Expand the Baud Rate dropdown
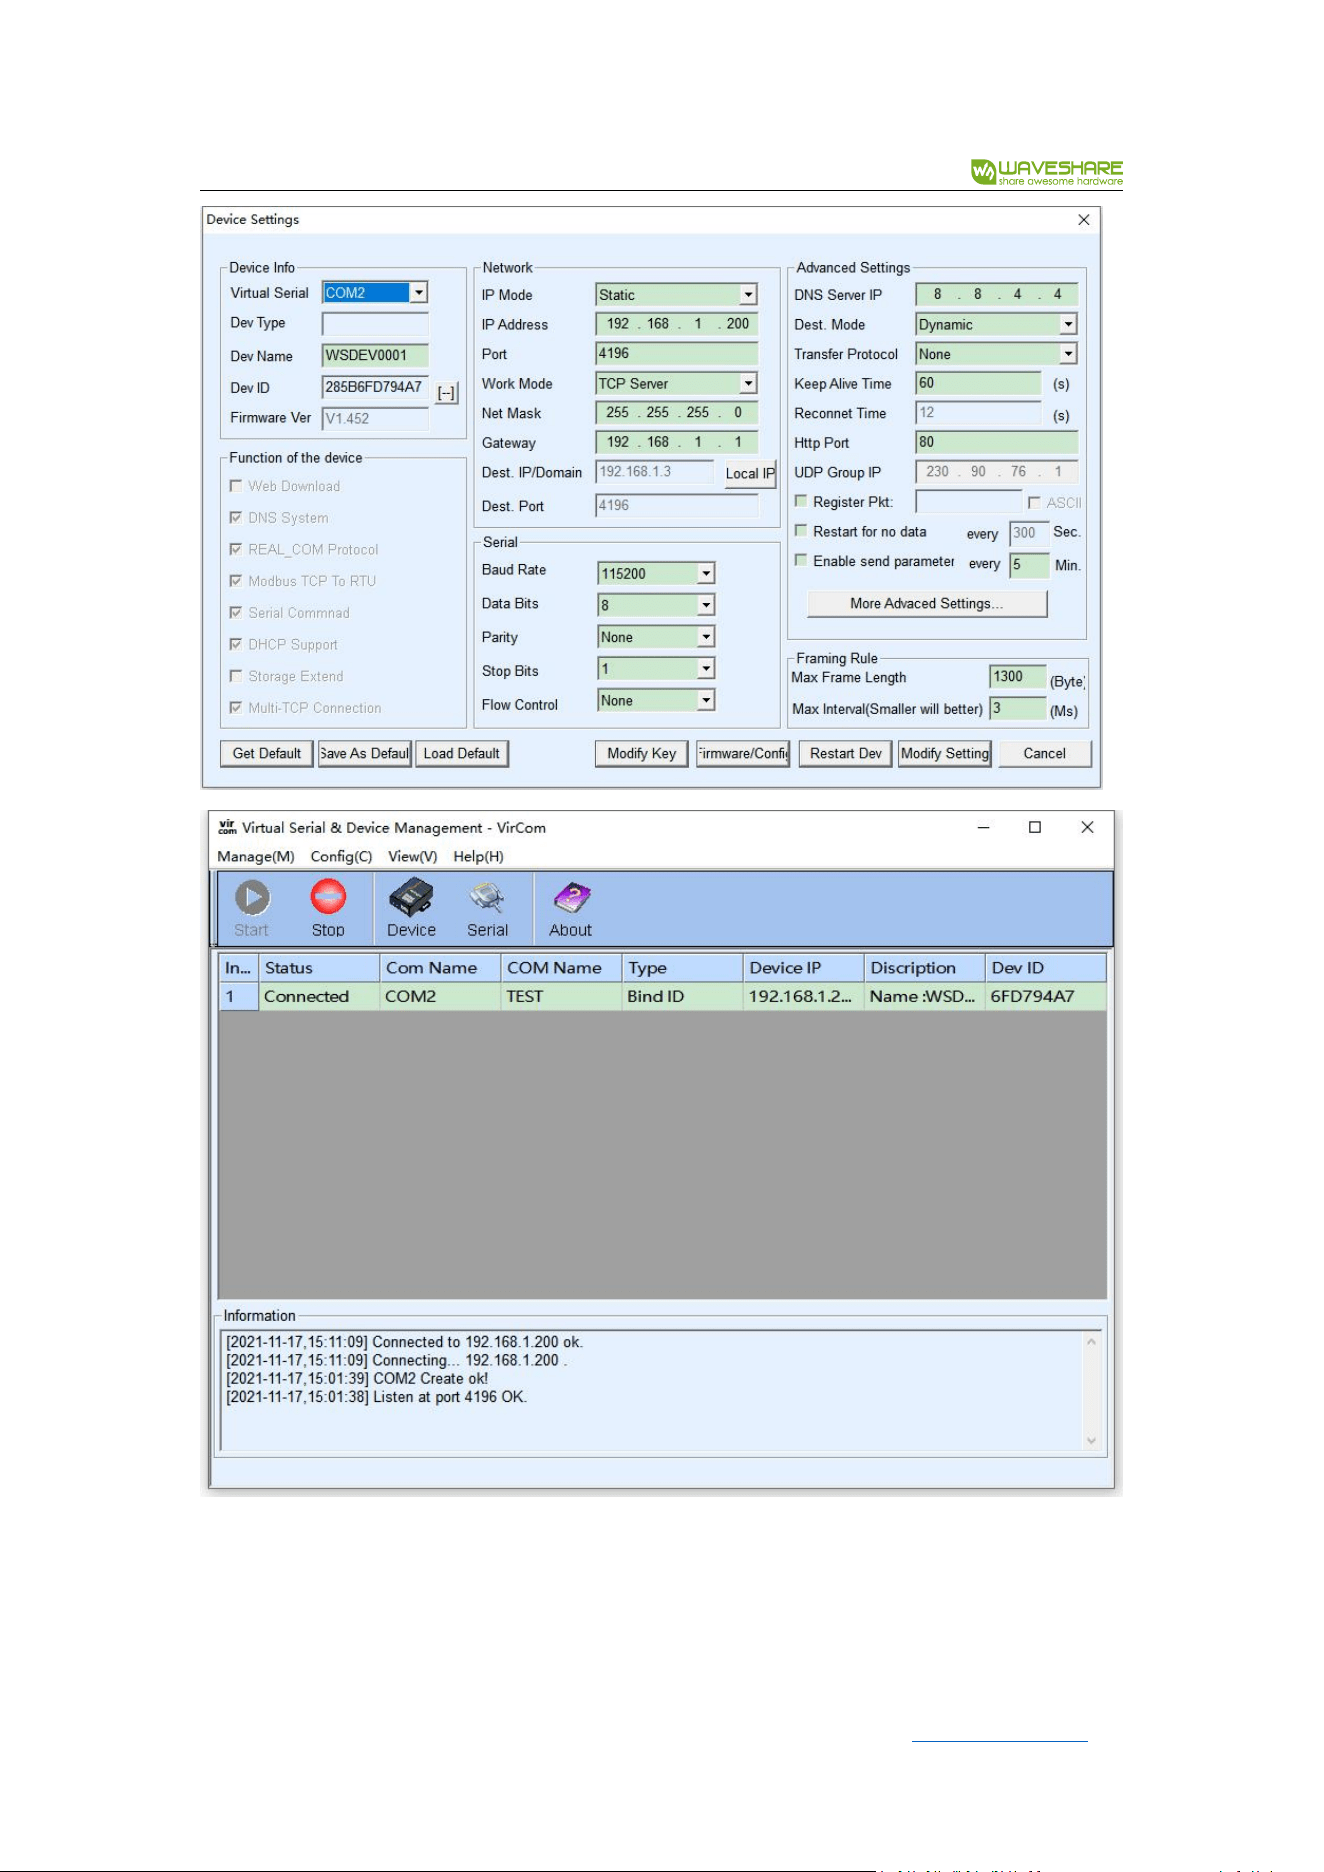Image resolution: width=1324 pixels, height=1872 pixels. click(x=706, y=573)
